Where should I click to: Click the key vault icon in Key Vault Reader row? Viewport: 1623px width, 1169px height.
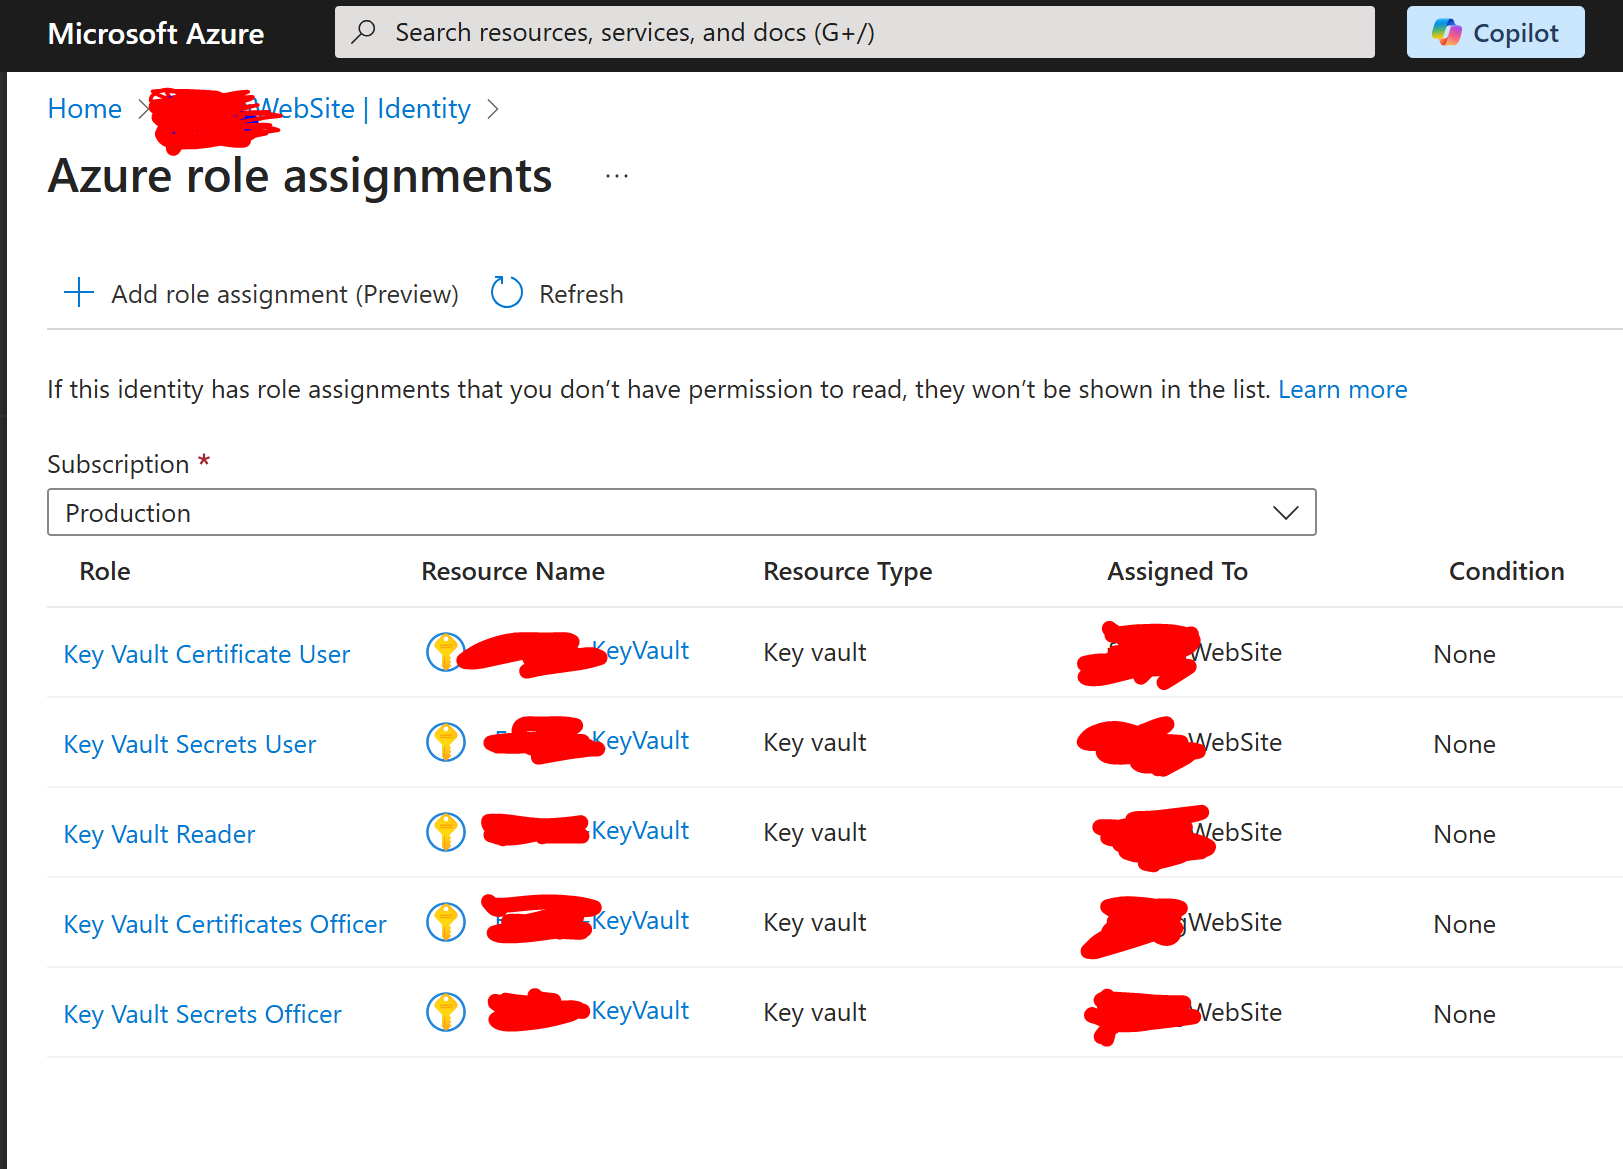[445, 831]
